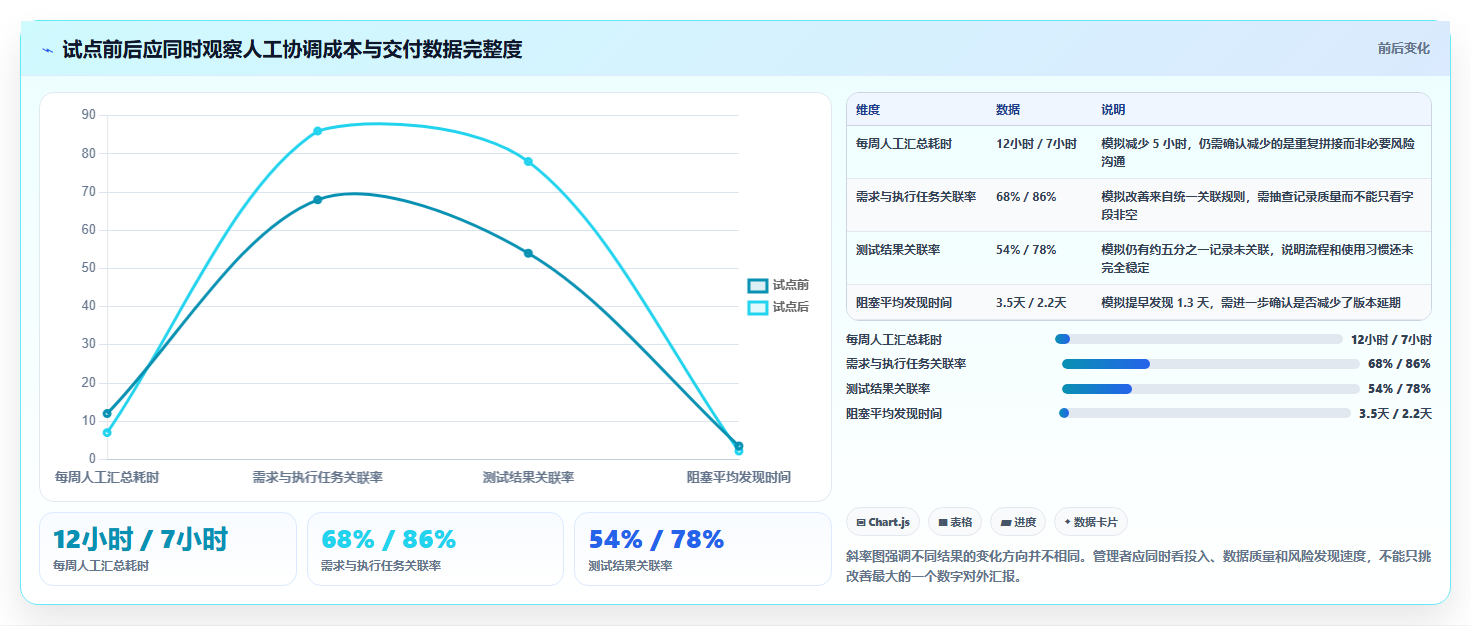
Task: Click the 进度 chip
Action: (x=1018, y=522)
